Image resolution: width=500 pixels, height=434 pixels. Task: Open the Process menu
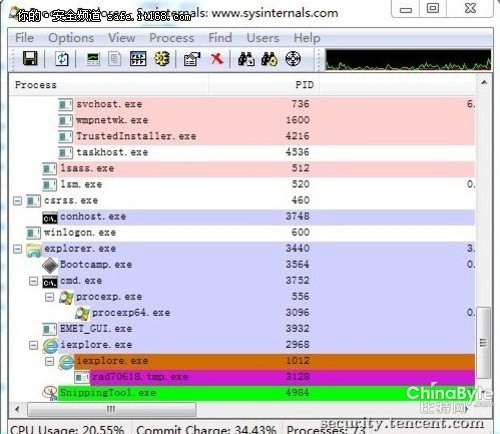coord(171,38)
